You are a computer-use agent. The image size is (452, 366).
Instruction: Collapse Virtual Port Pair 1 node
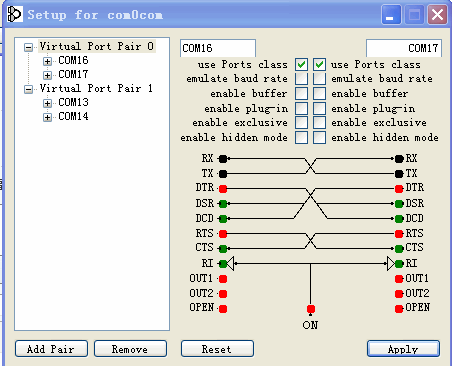pos(29,89)
